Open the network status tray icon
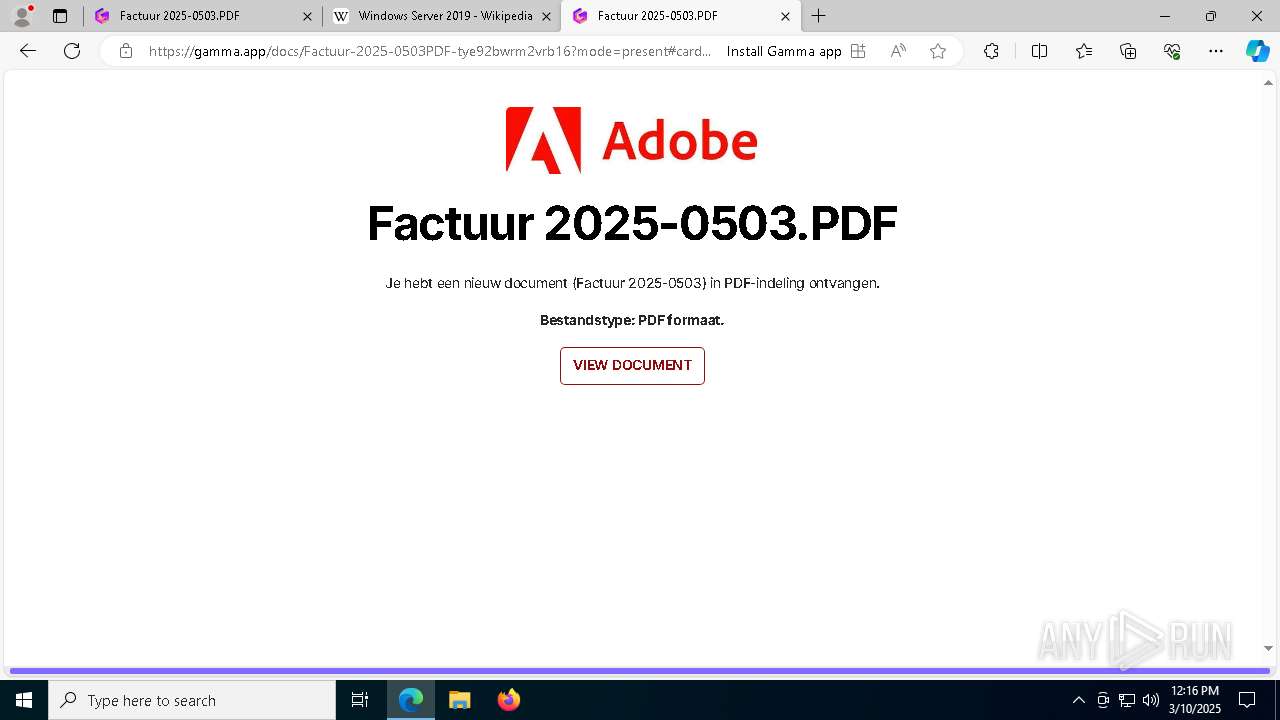Image resolution: width=1280 pixels, height=720 pixels. click(1127, 700)
